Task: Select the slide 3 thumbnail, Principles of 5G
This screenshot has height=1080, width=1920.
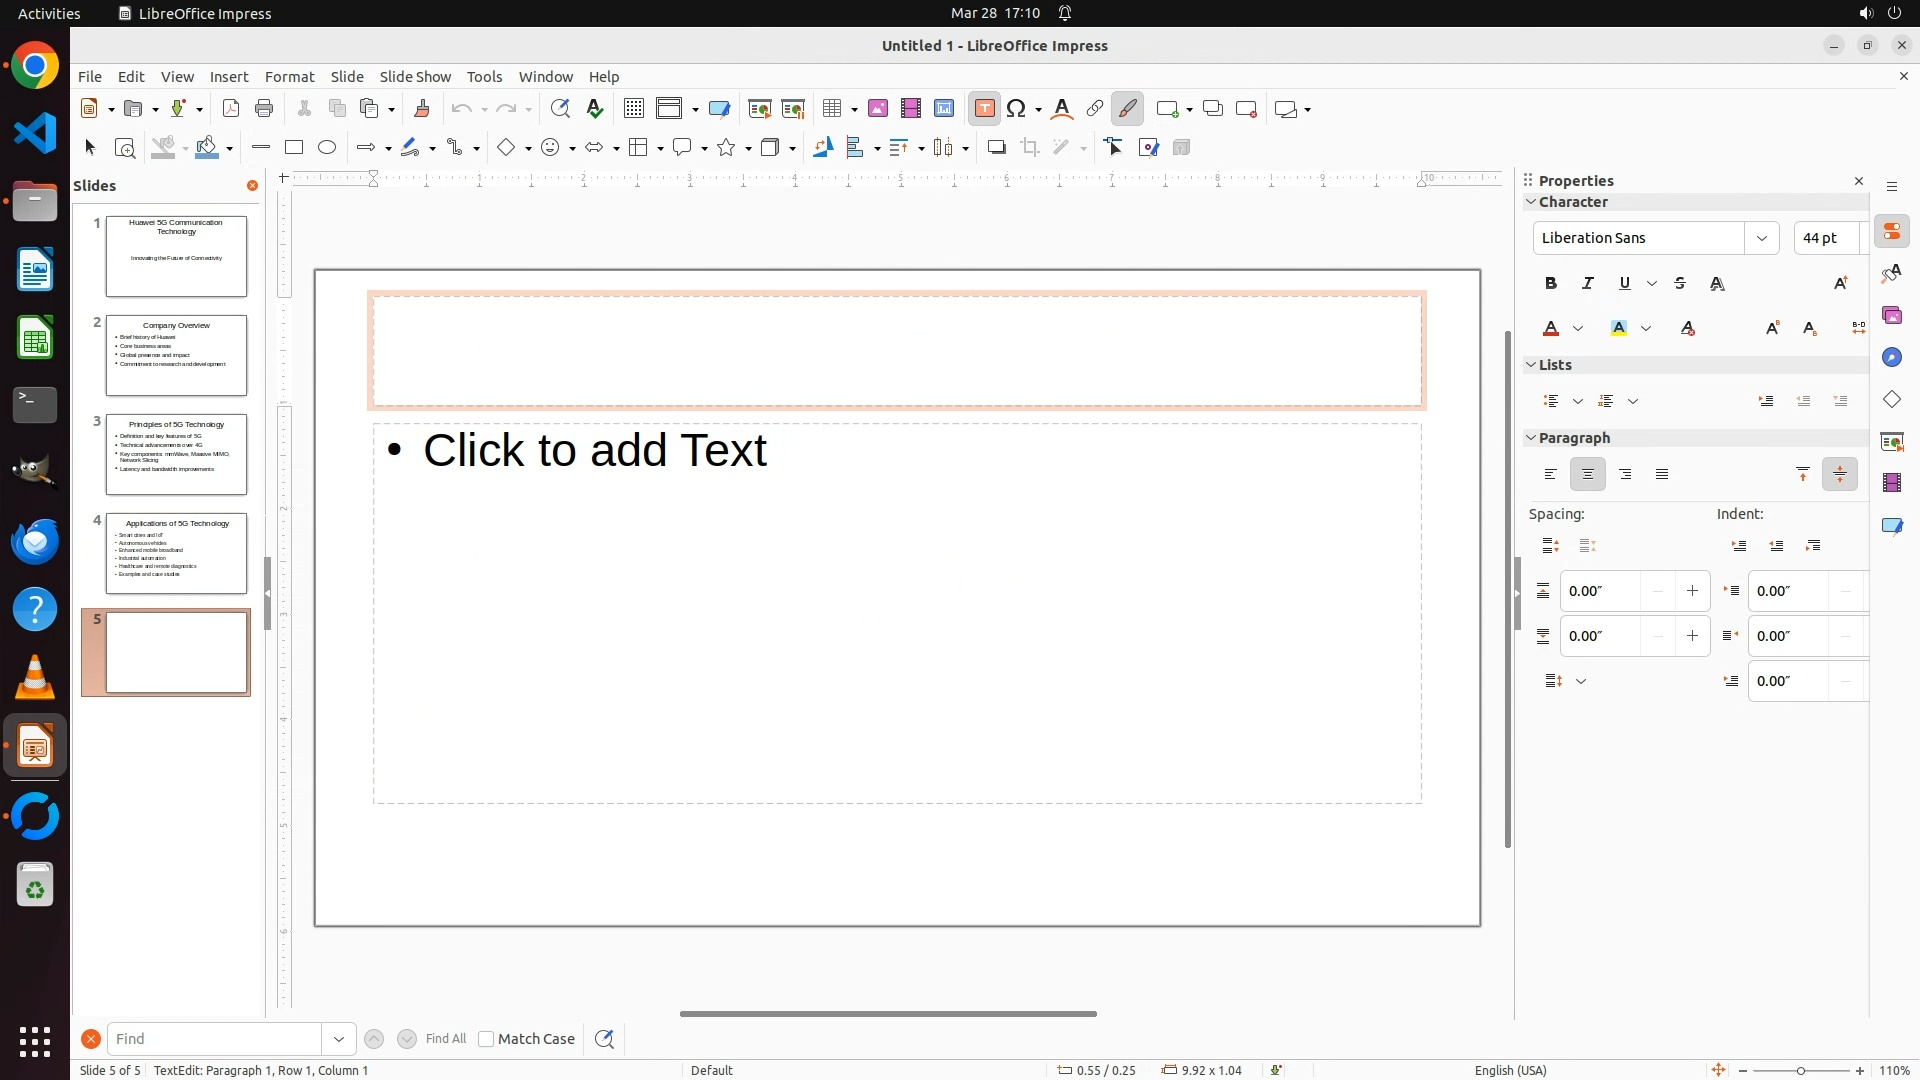Action: click(x=176, y=455)
